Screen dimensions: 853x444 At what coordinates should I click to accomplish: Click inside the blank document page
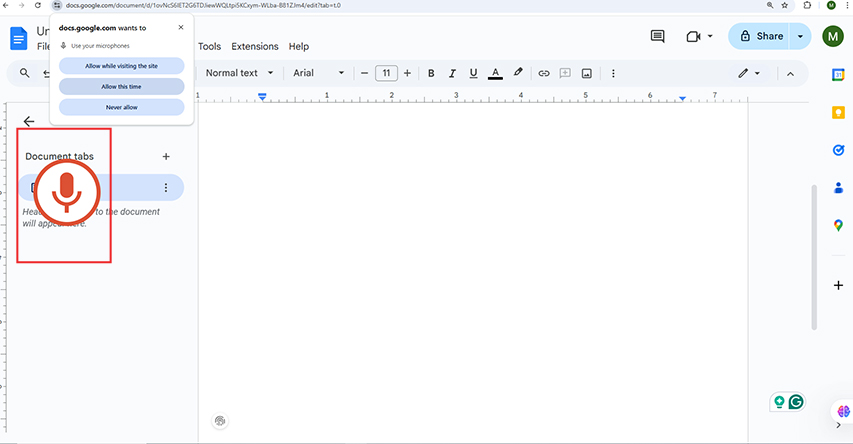point(473,272)
